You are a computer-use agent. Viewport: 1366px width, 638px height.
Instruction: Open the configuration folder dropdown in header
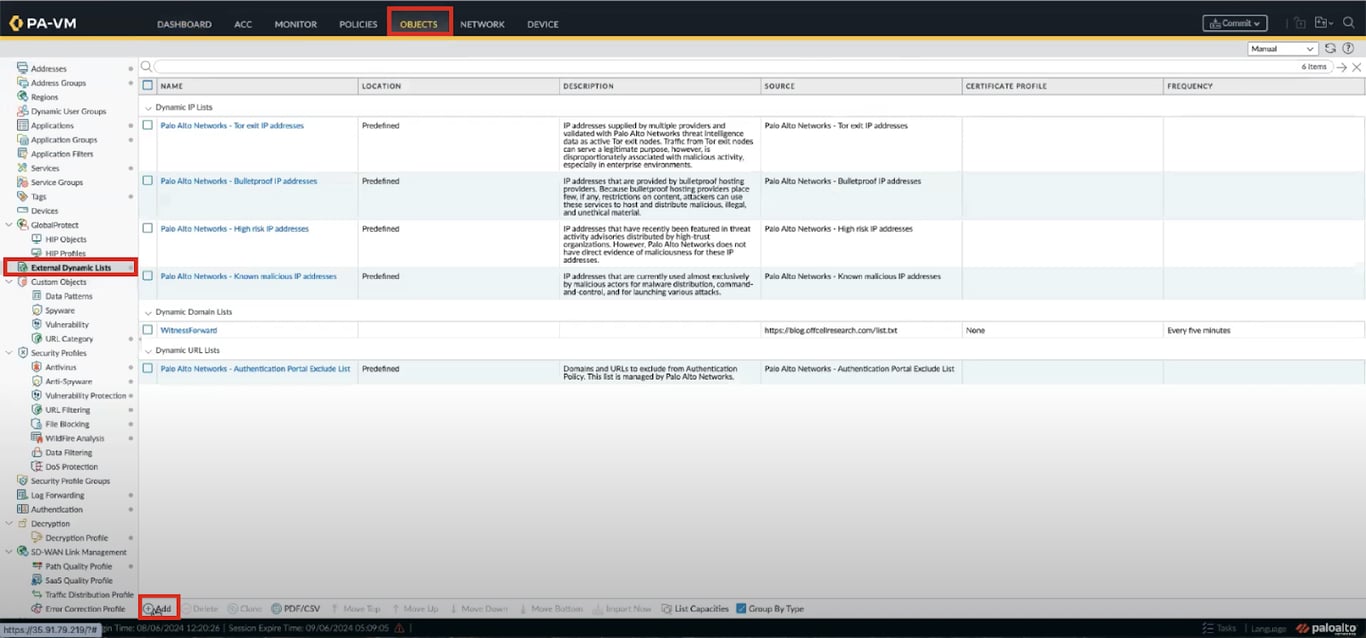(x=1324, y=23)
